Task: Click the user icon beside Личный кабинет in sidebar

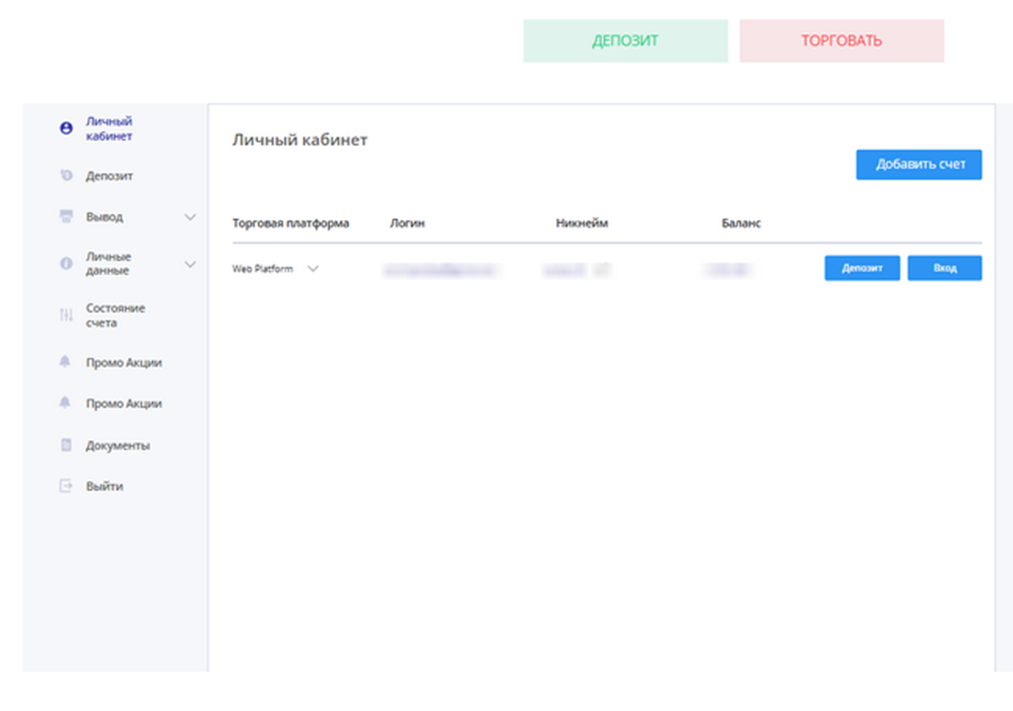Action: tap(66, 128)
